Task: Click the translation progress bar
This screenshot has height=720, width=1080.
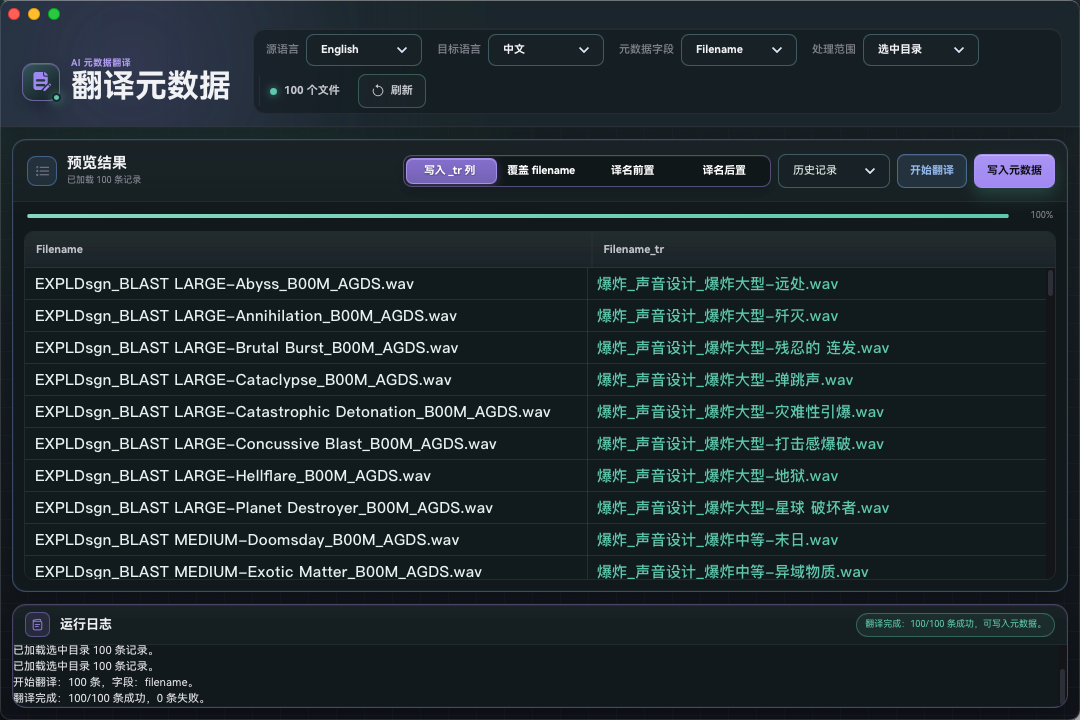Action: coord(518,216)
